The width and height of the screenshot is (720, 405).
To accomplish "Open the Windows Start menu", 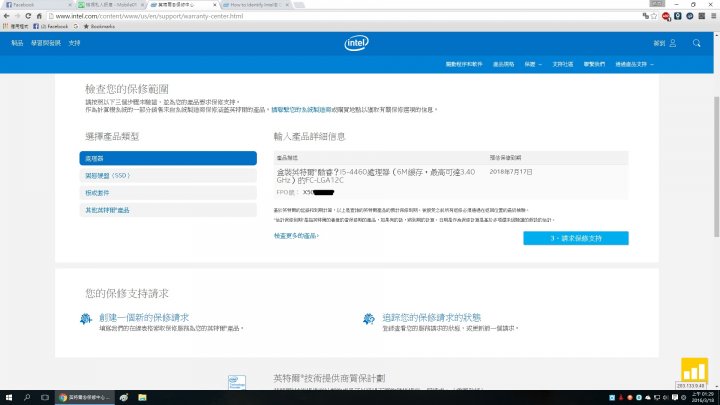I will (x=9, y=398).
